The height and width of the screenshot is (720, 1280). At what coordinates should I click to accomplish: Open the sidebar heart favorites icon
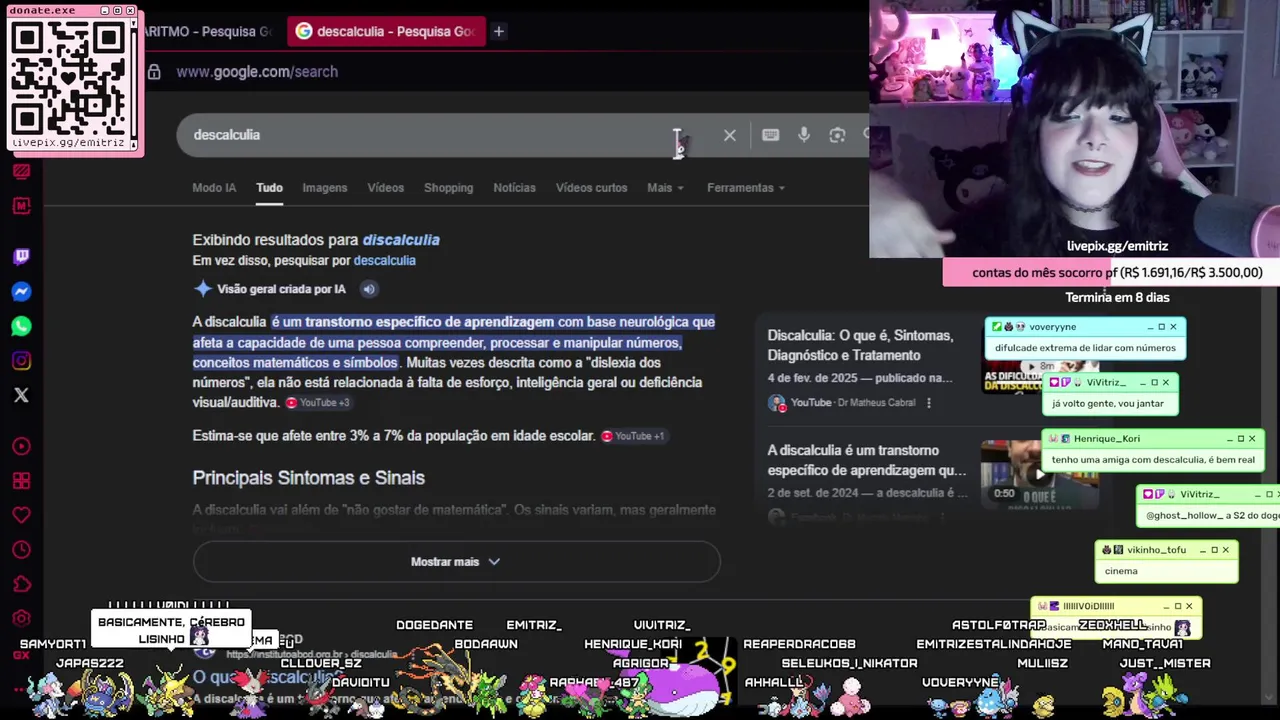tap(21, 515)
